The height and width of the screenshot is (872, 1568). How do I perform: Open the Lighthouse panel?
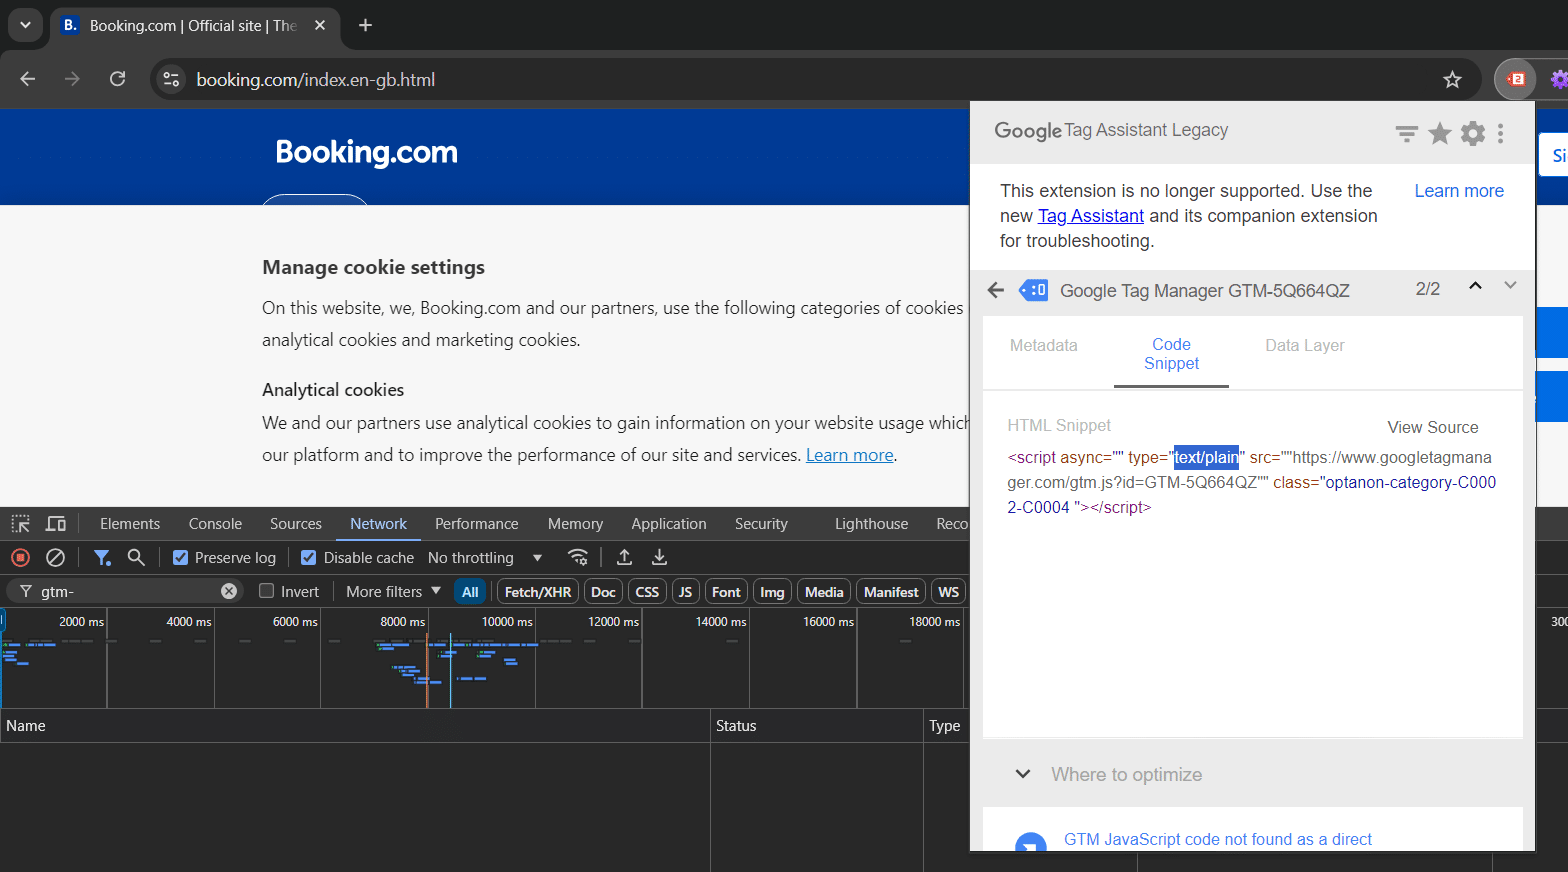(871, 524)
